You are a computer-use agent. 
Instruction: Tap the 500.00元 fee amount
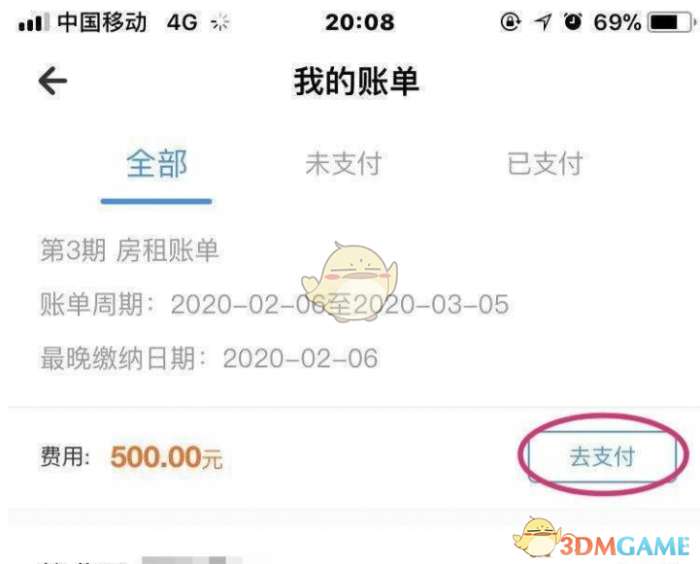(x=166, y=457)
